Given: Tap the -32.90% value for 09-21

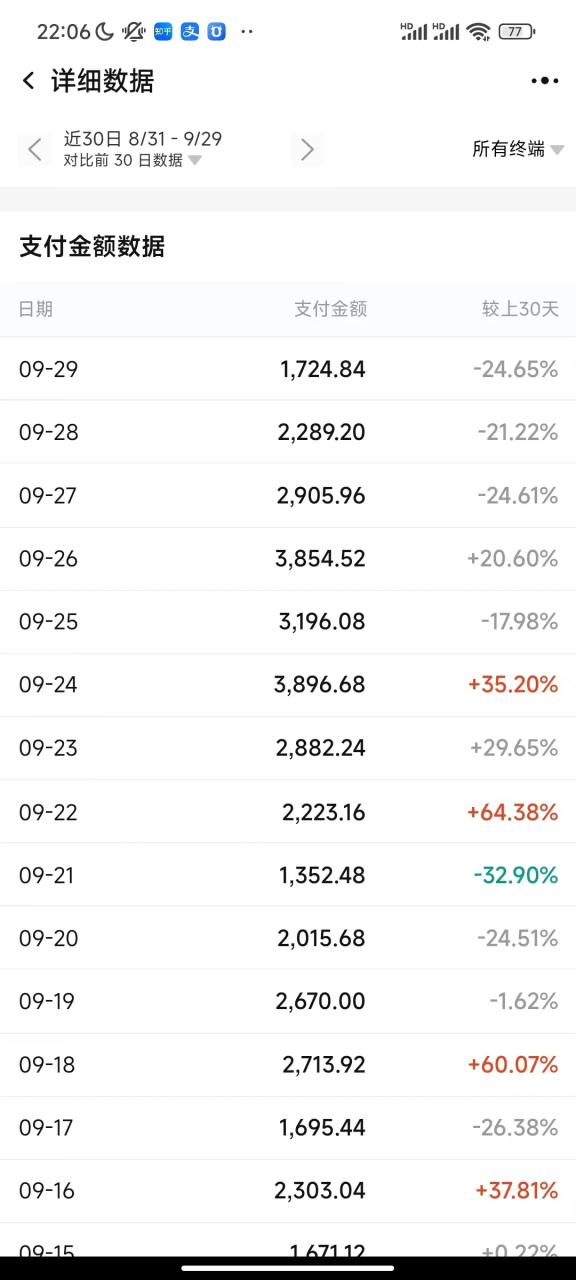Looking at the screenshot, I should tap(516, 875).
